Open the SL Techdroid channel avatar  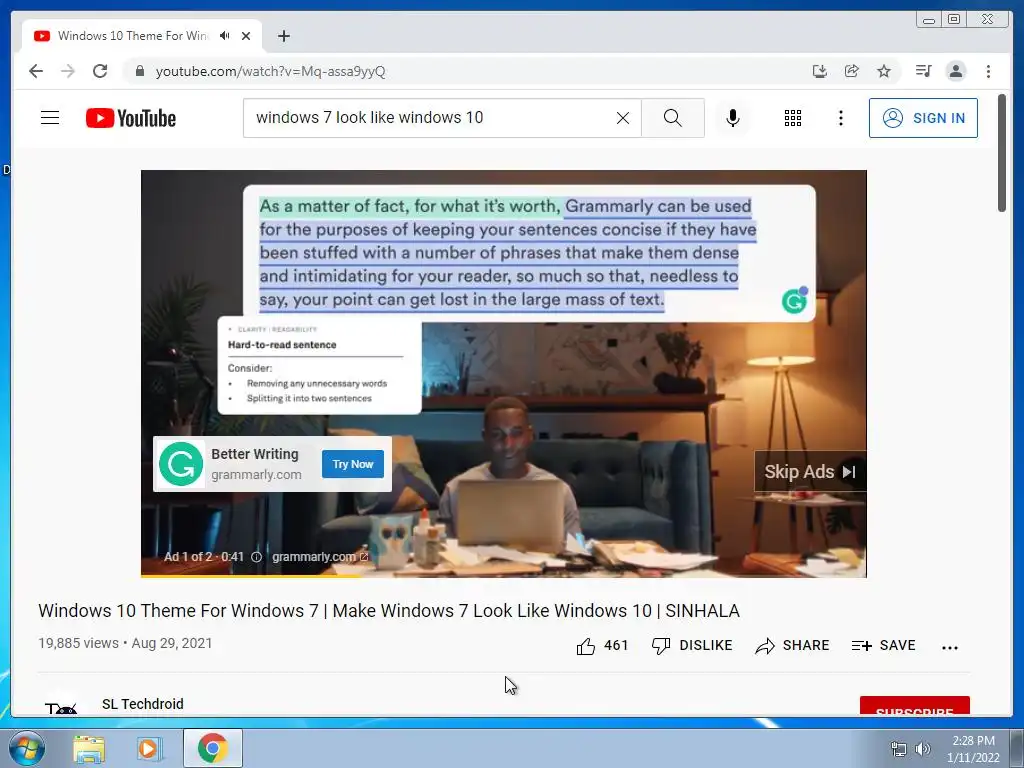[61, 705]
